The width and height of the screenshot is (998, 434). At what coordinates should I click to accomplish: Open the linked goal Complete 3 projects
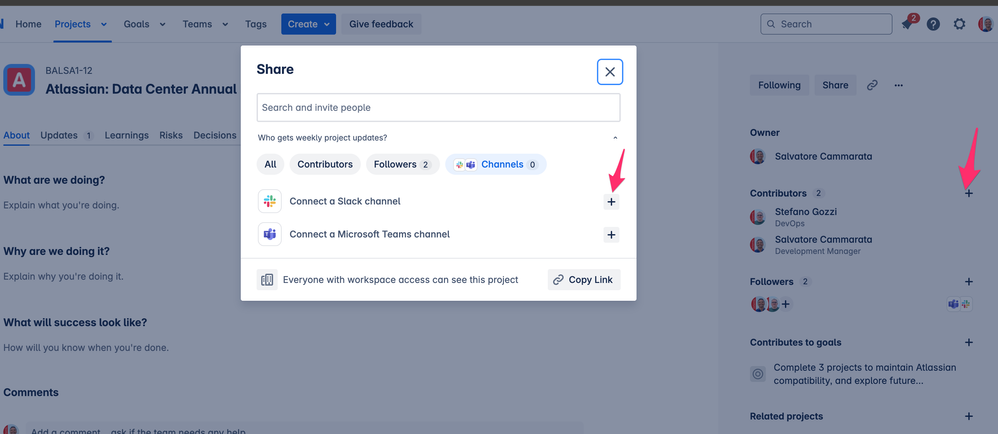[x=865, y=374]
